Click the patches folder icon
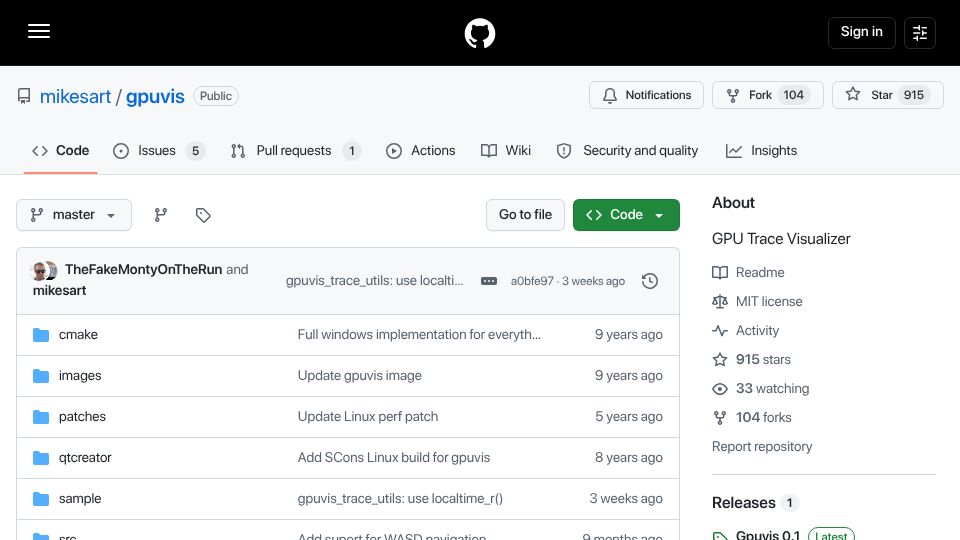 click(x=41, y=417)
